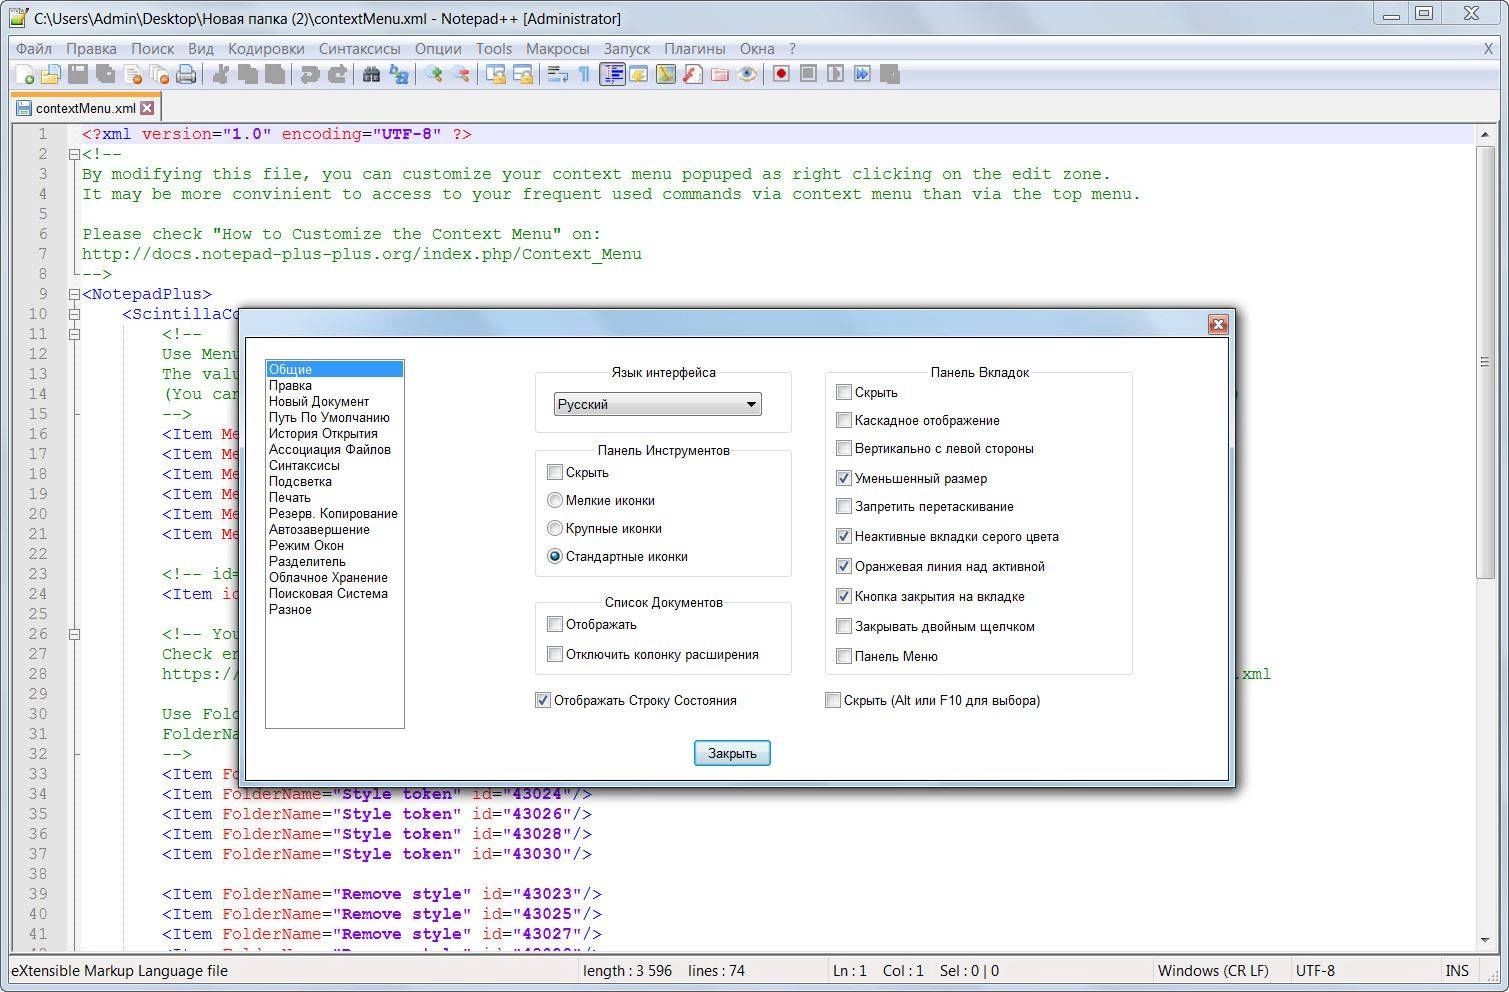Toggle synchronized horizontal scrolling icon
The image size is (1509, 992).
click(x=522, y=74)
